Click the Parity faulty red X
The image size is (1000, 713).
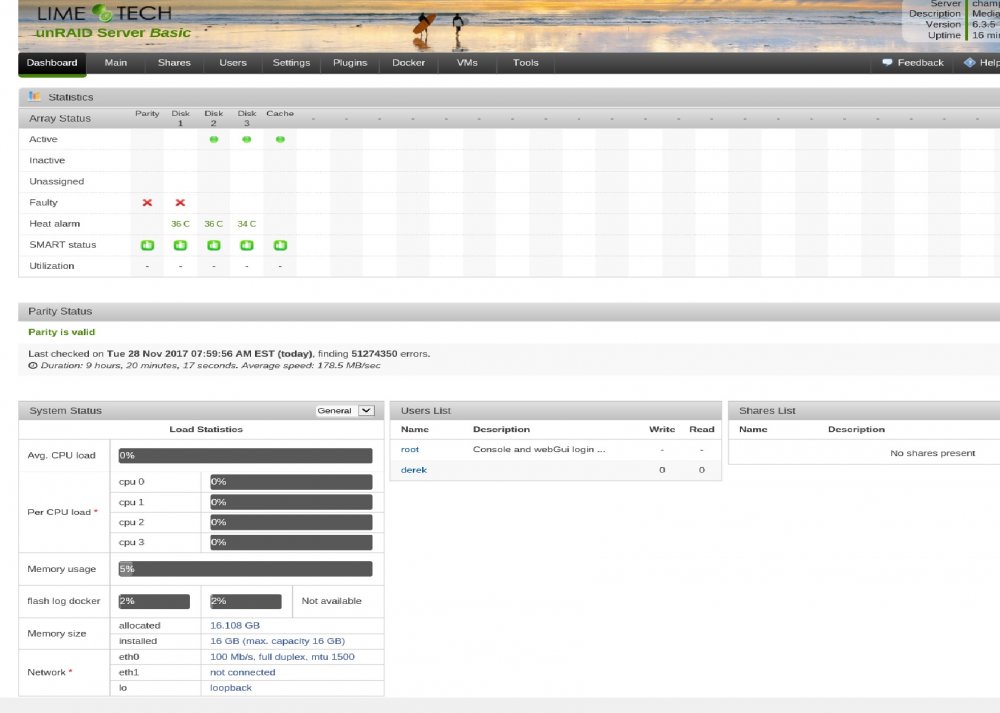[x=147, y=202]
